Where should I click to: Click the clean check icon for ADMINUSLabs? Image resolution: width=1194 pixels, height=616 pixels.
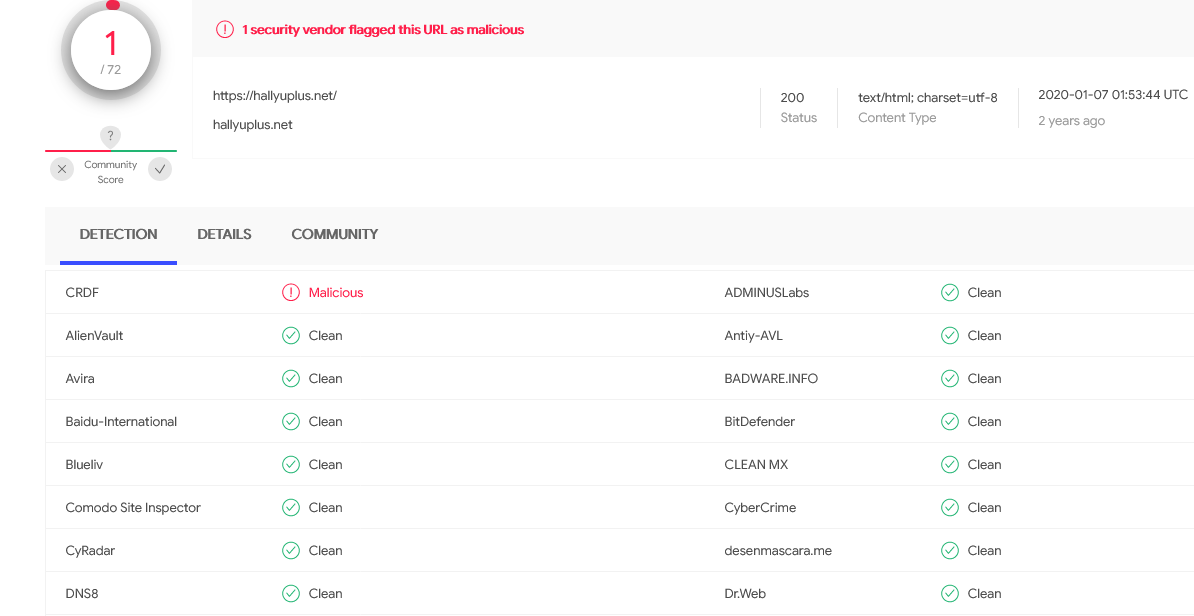point(950,292)
